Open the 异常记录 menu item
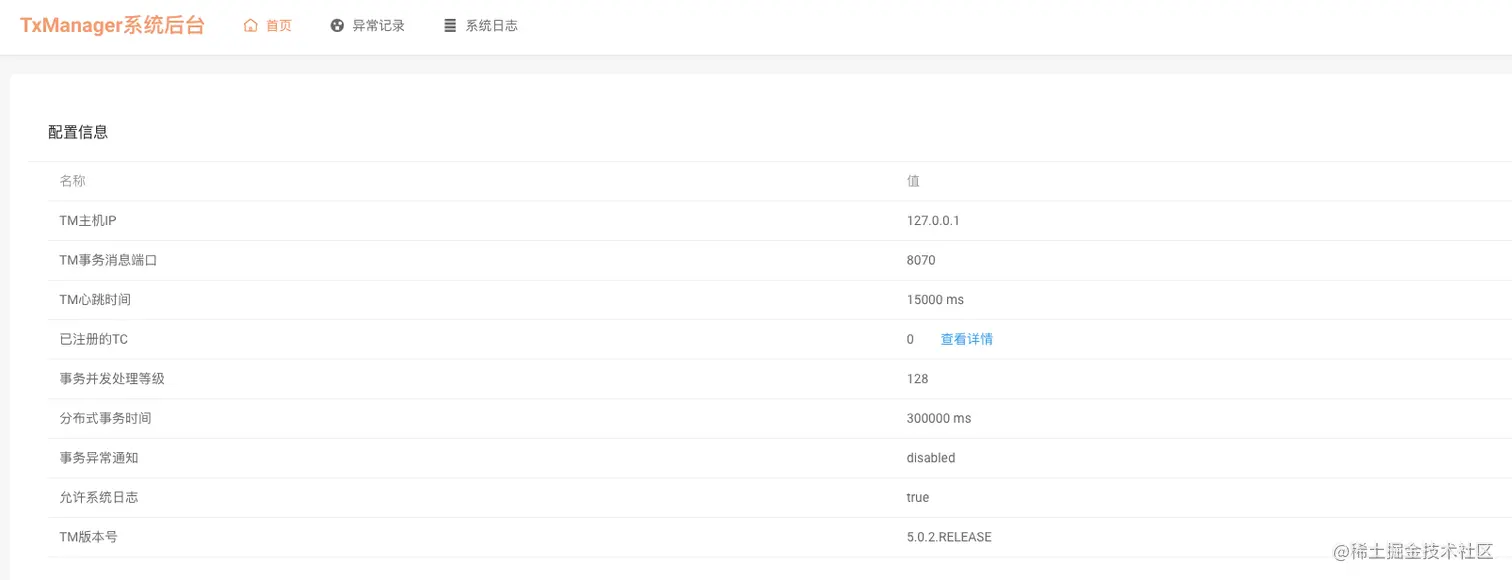Viewport: 1512px width, 580px height. tap(367, 26)
